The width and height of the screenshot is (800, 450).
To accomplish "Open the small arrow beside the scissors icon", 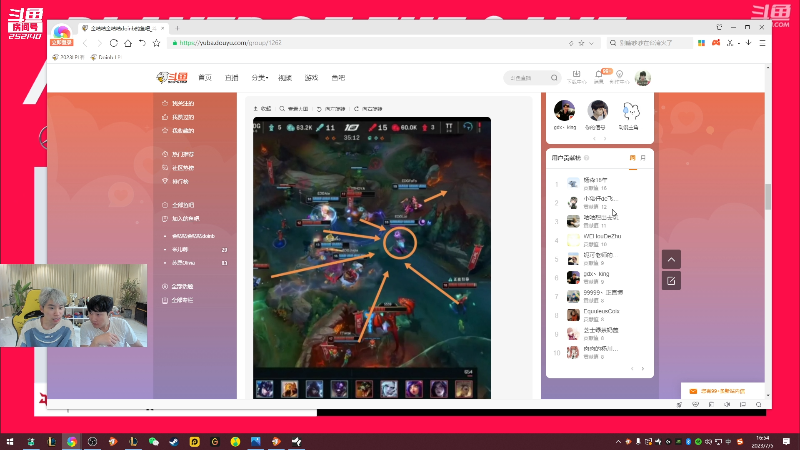I will point(739,43).
